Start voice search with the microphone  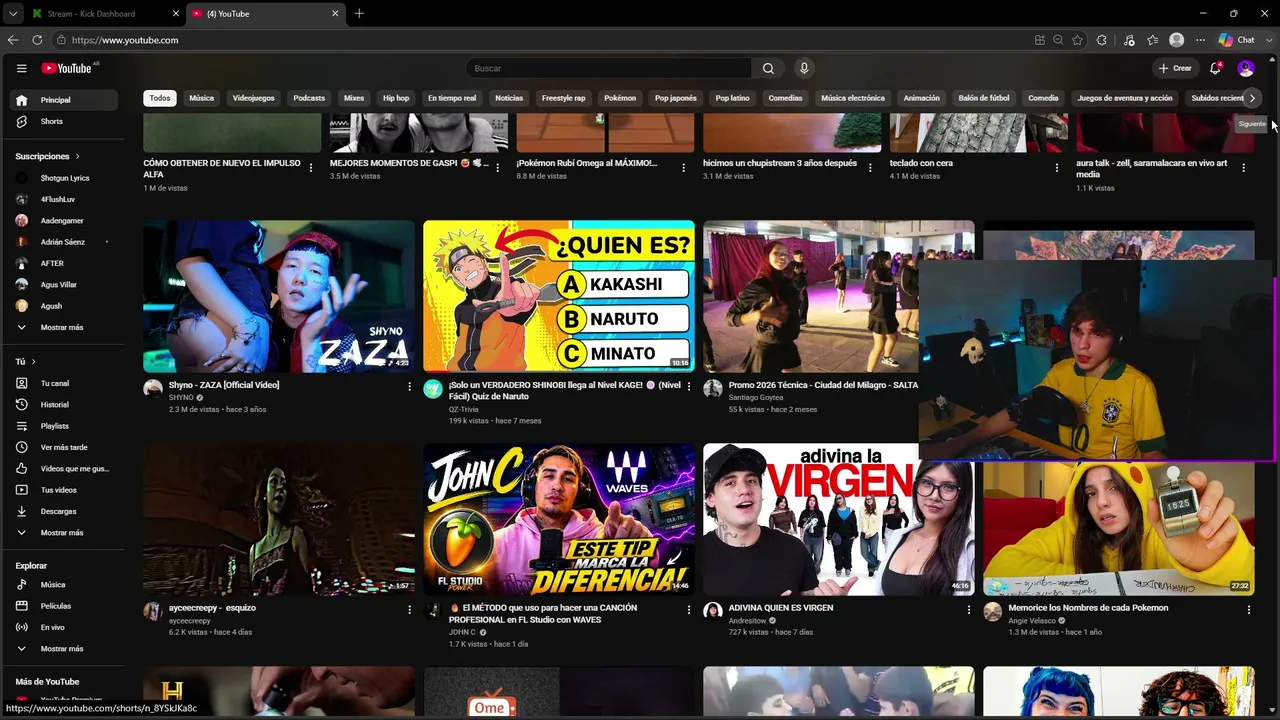[804, 68]
